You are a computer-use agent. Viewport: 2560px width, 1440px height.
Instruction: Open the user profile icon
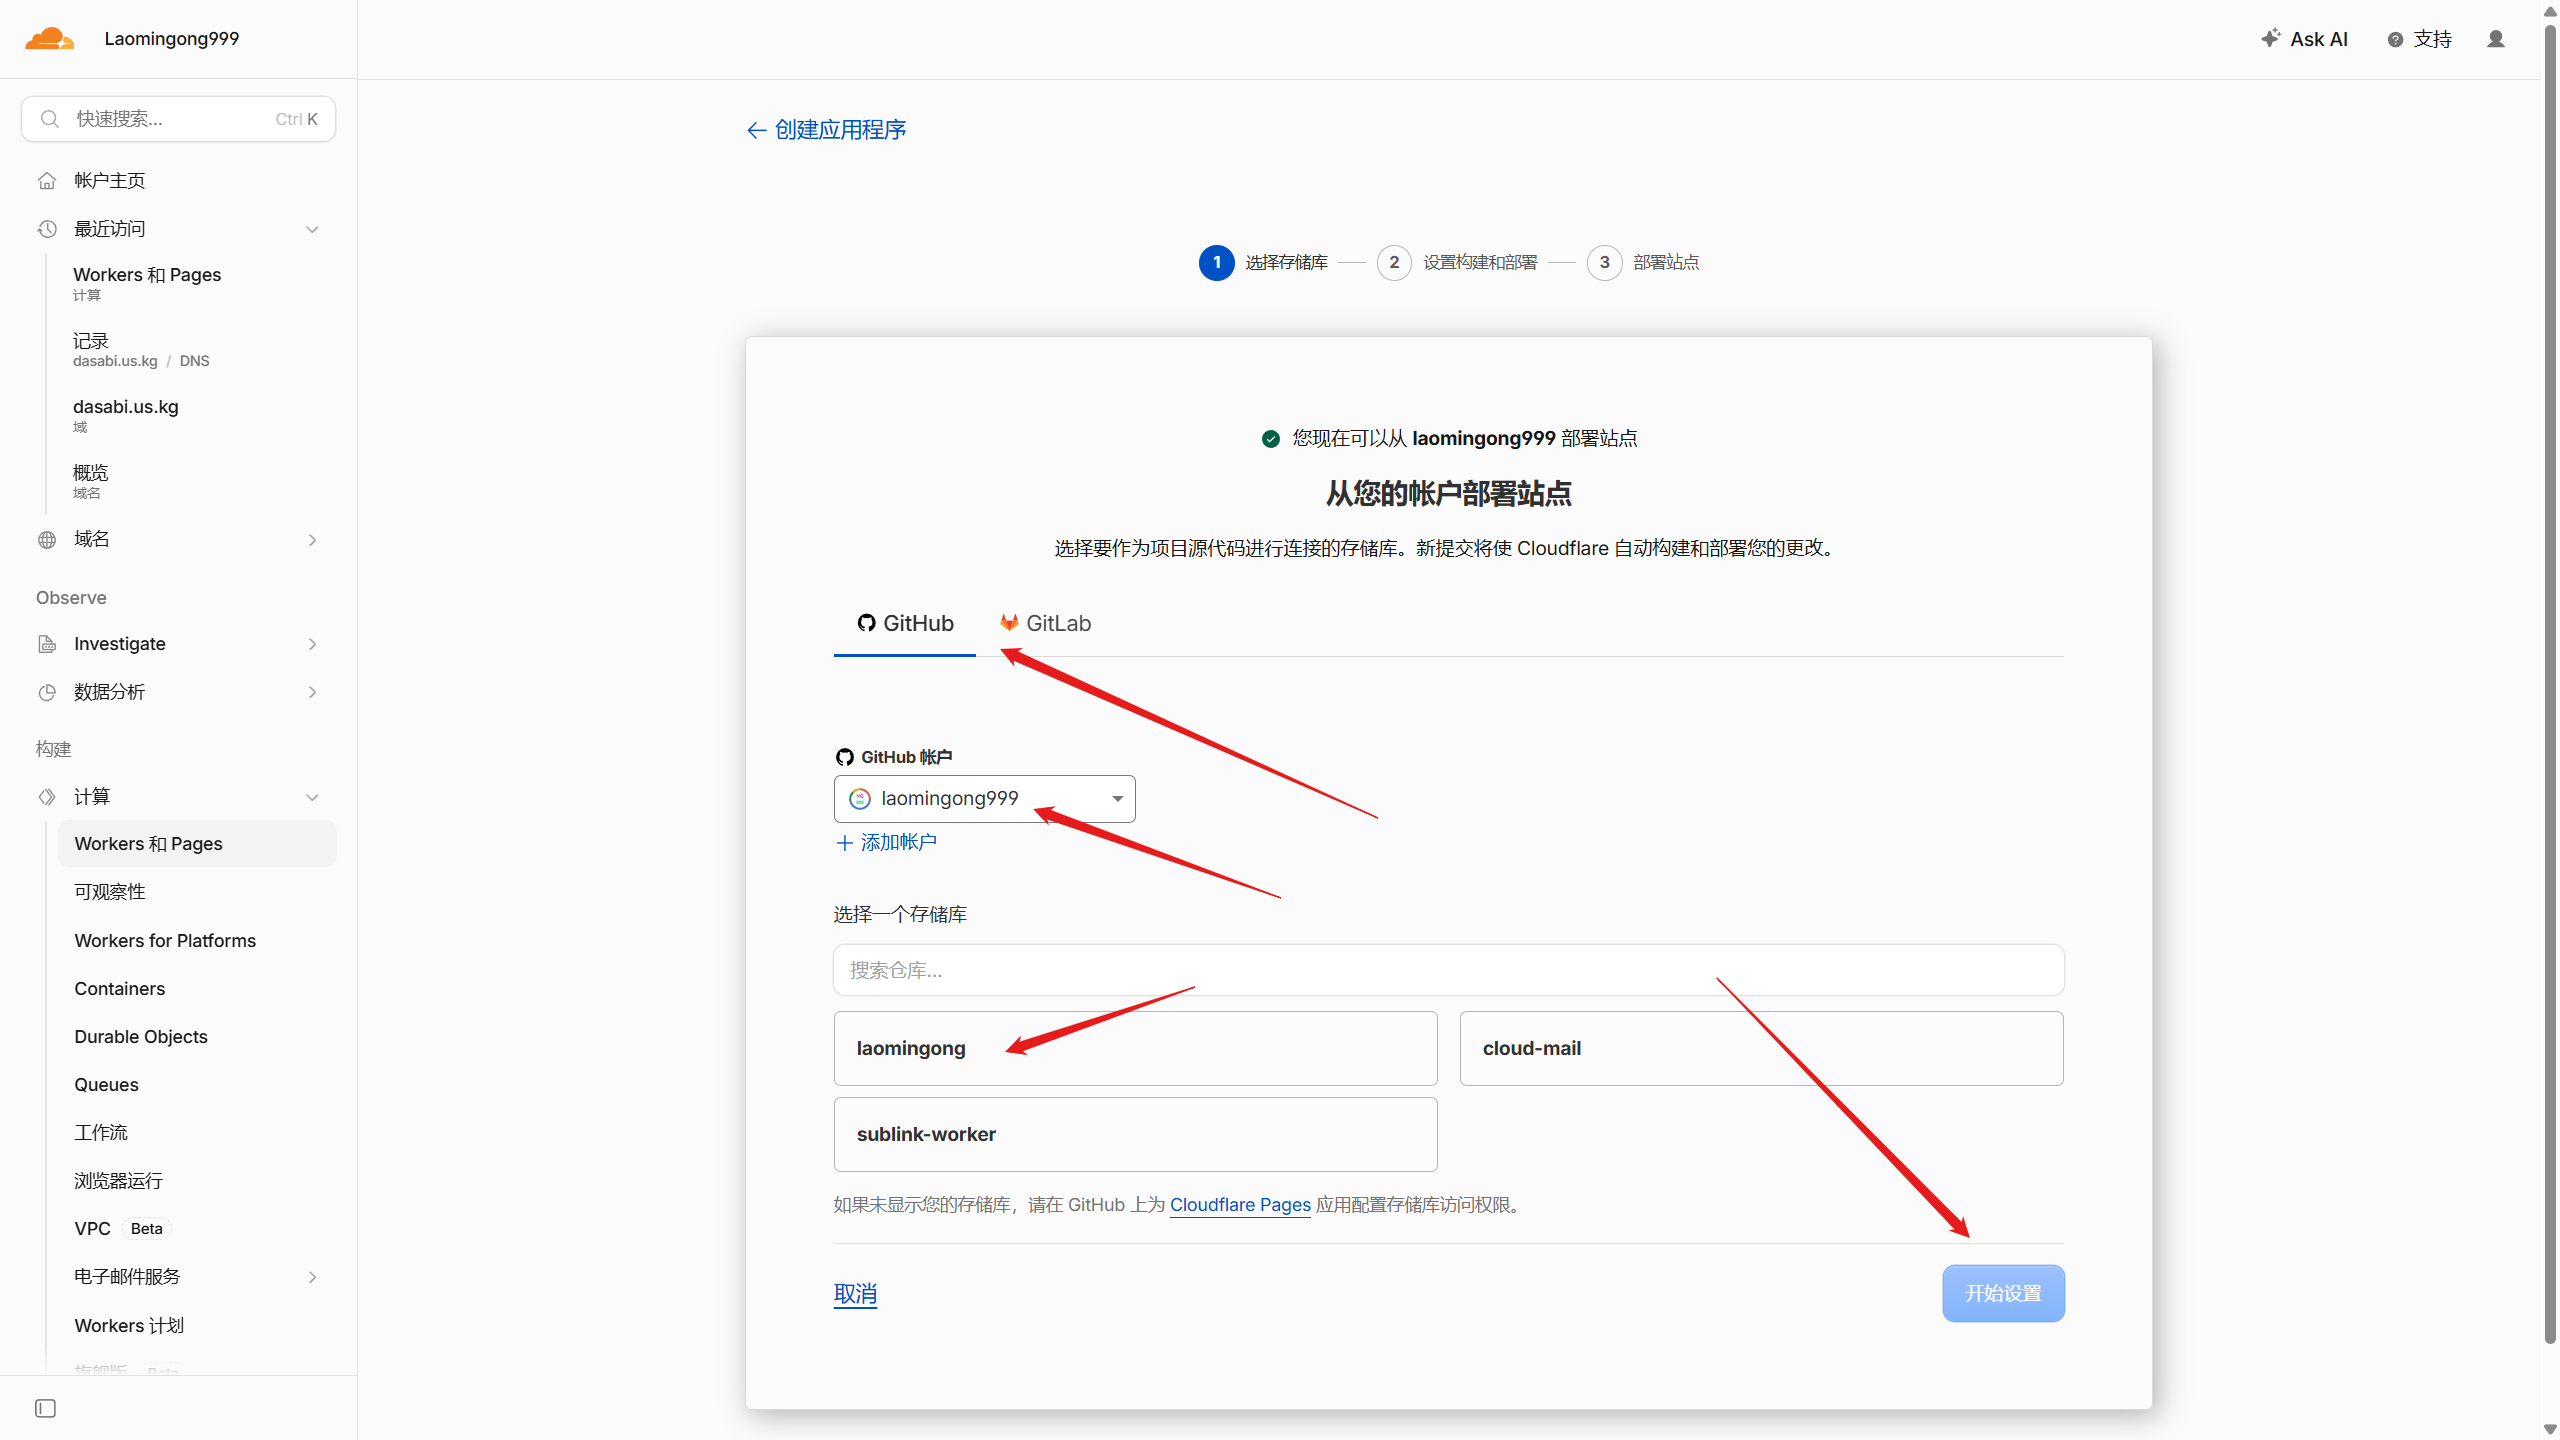(x=2496, y=39)
